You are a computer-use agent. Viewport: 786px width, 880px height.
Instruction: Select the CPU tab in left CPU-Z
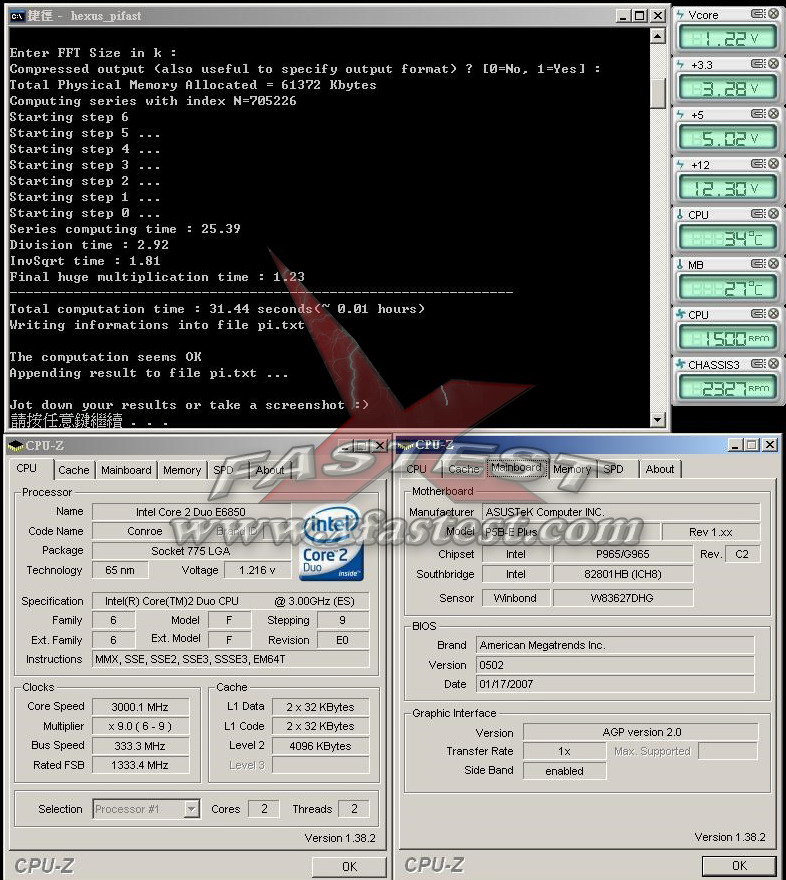27,469
